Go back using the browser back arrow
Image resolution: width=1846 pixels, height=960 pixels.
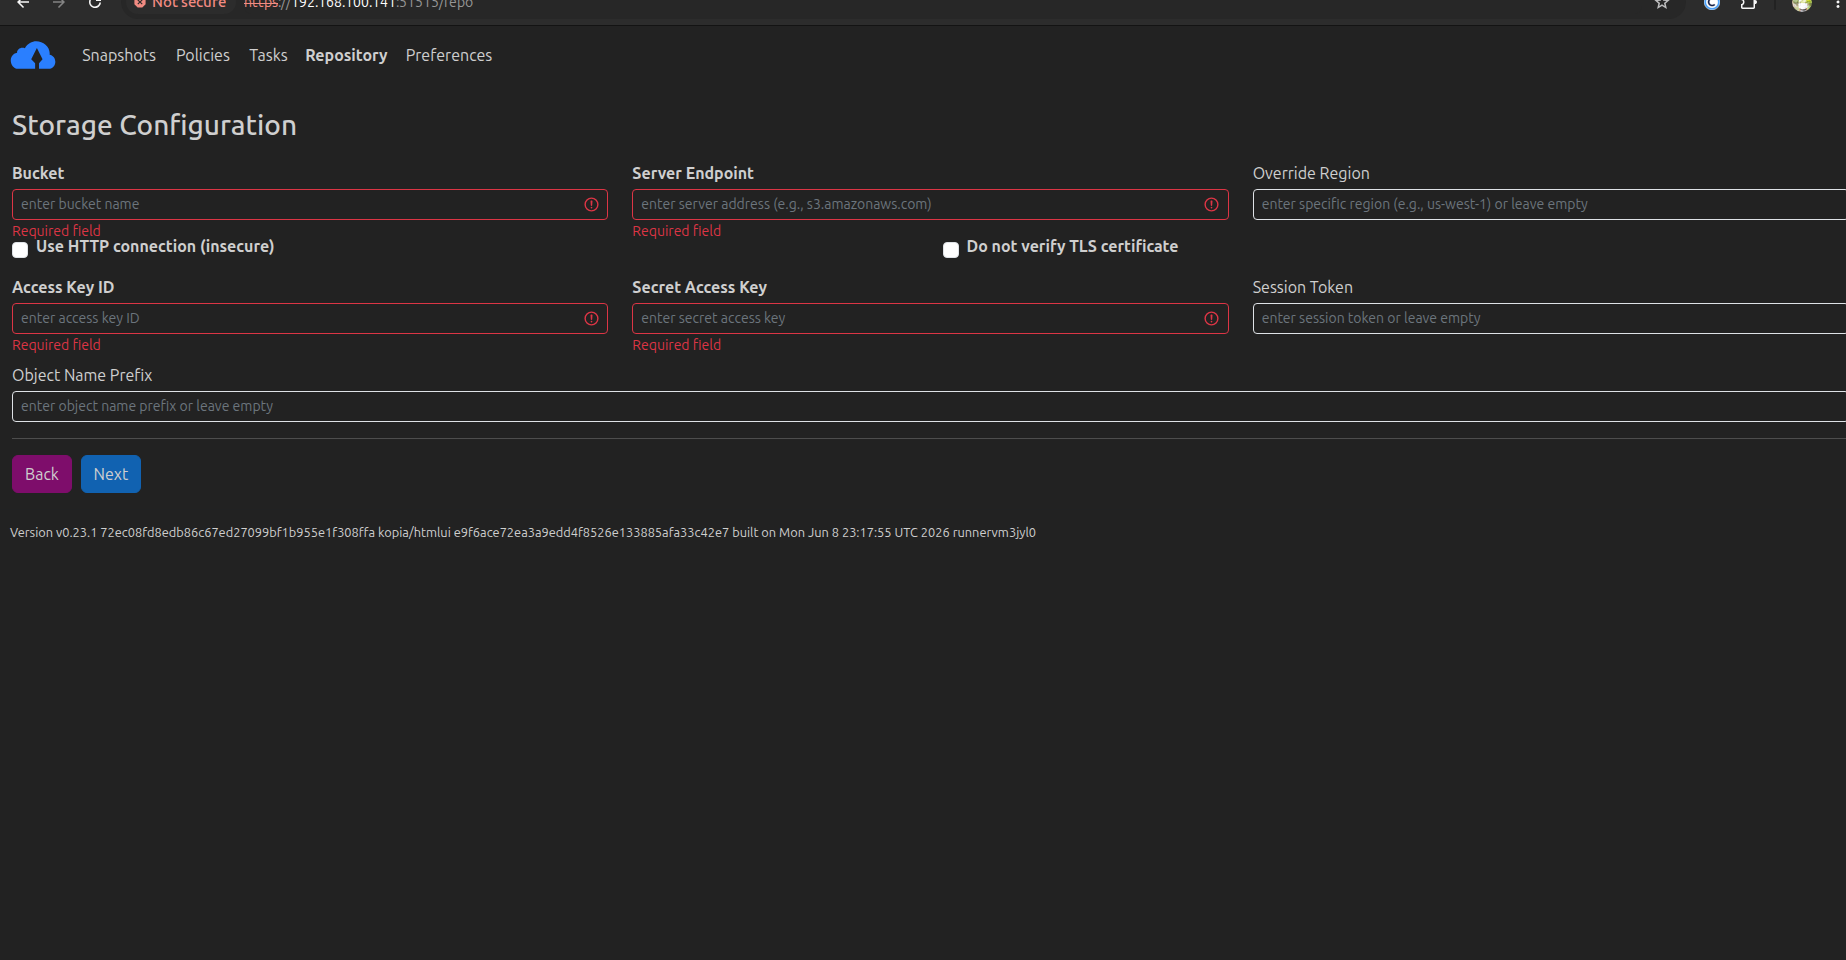click(x=23, y=4)
